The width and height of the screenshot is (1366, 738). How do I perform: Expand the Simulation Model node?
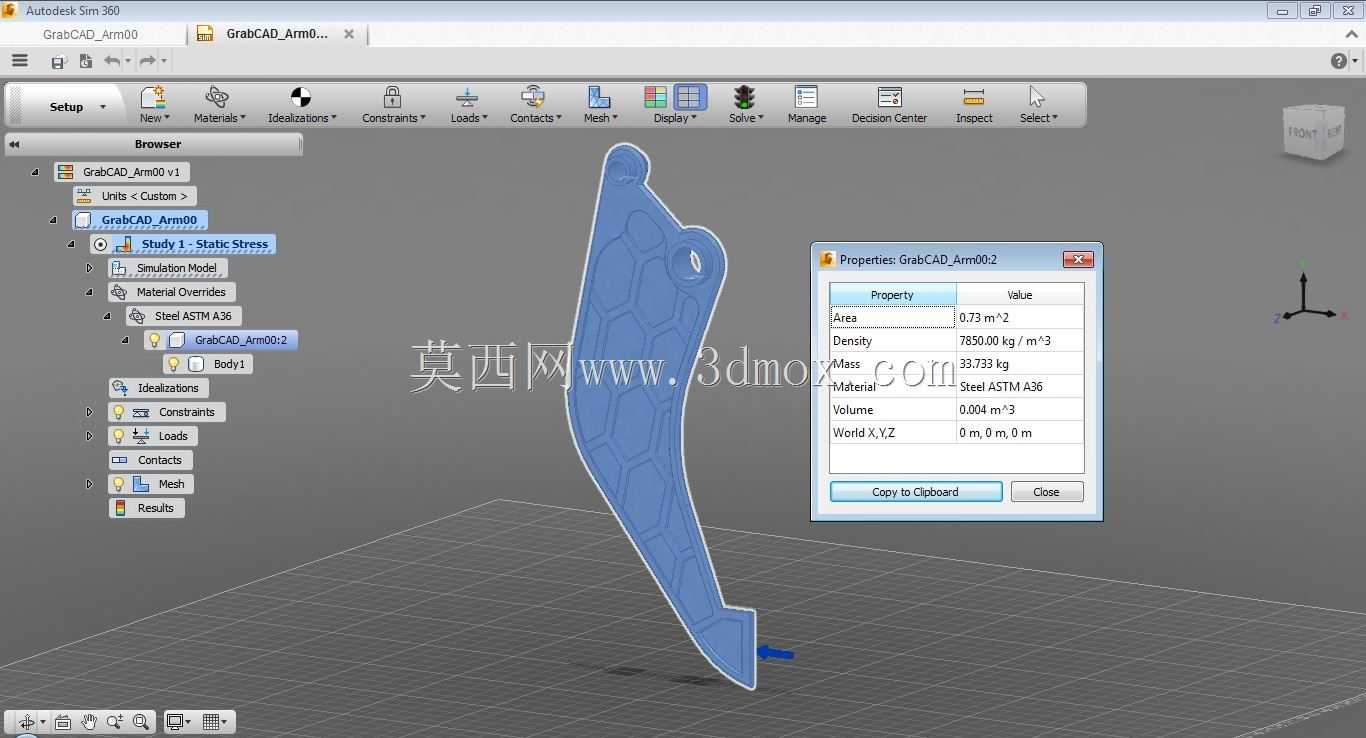[89, 268]
